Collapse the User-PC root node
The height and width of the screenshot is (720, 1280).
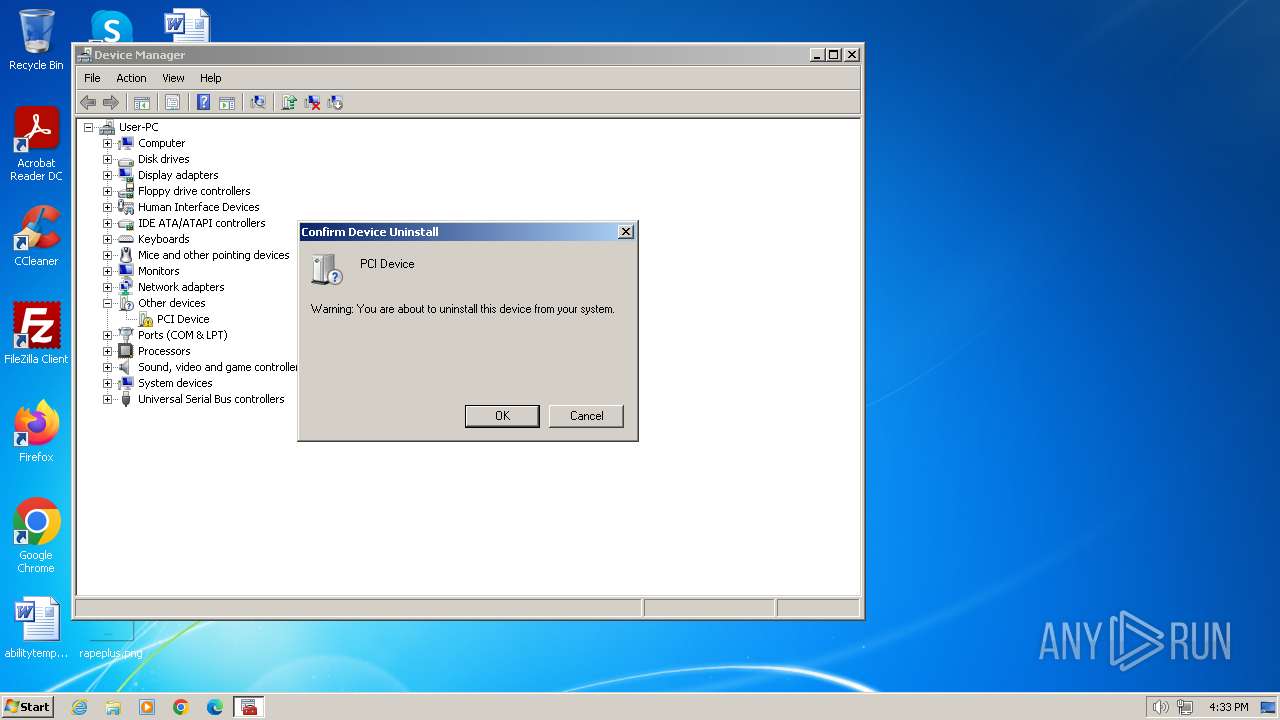88,127
